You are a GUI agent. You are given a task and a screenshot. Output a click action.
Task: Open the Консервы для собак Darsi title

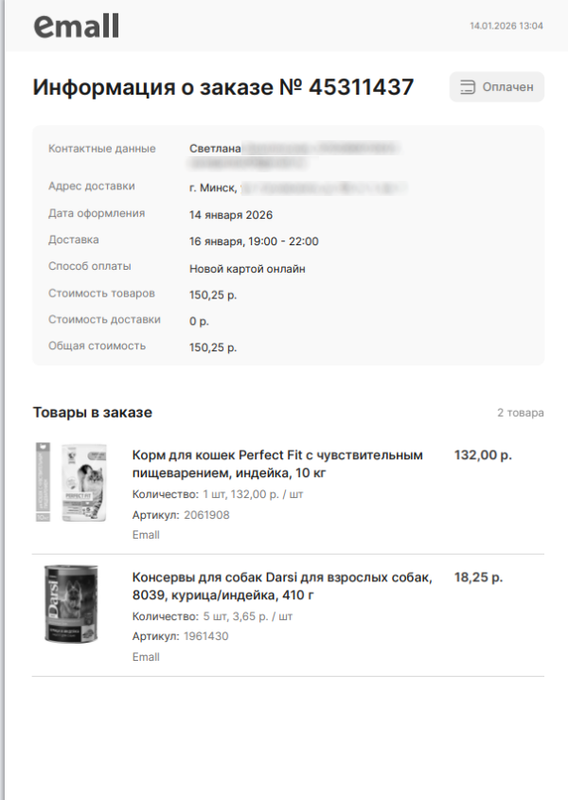pos(282,586)
